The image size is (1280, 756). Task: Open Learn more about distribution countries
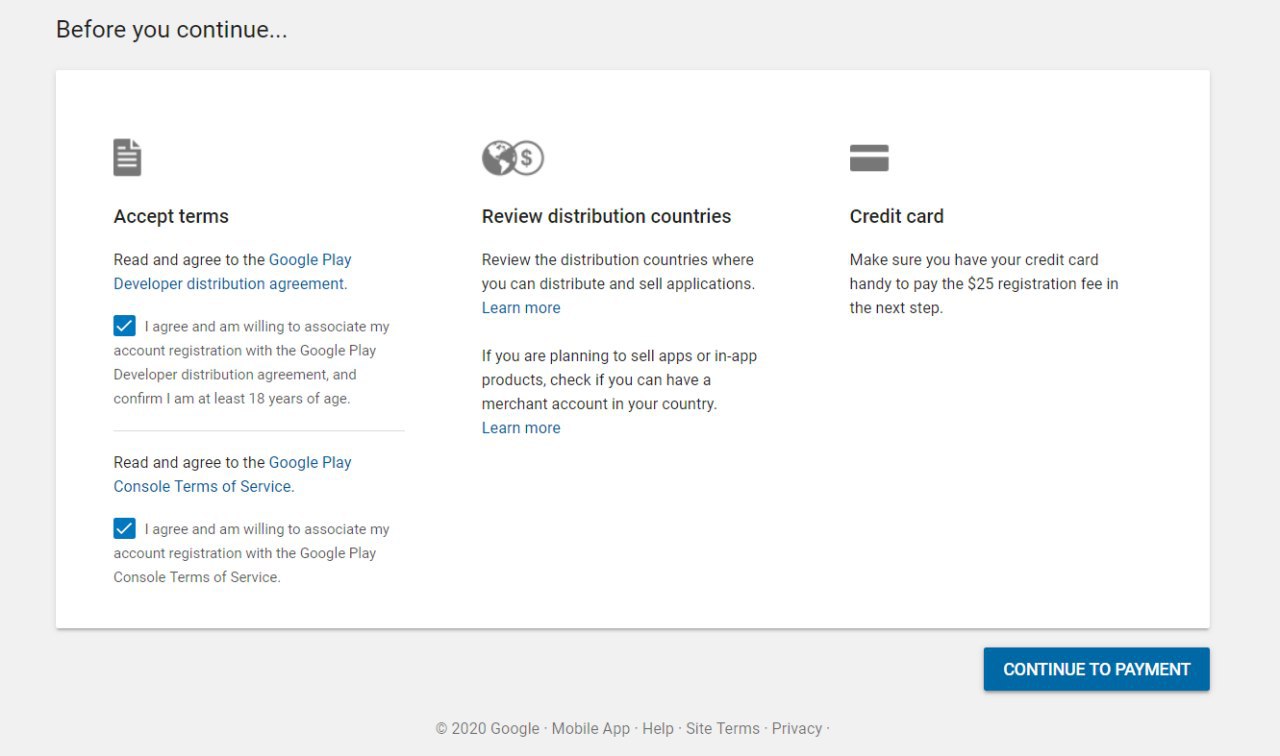click(521, 308)
